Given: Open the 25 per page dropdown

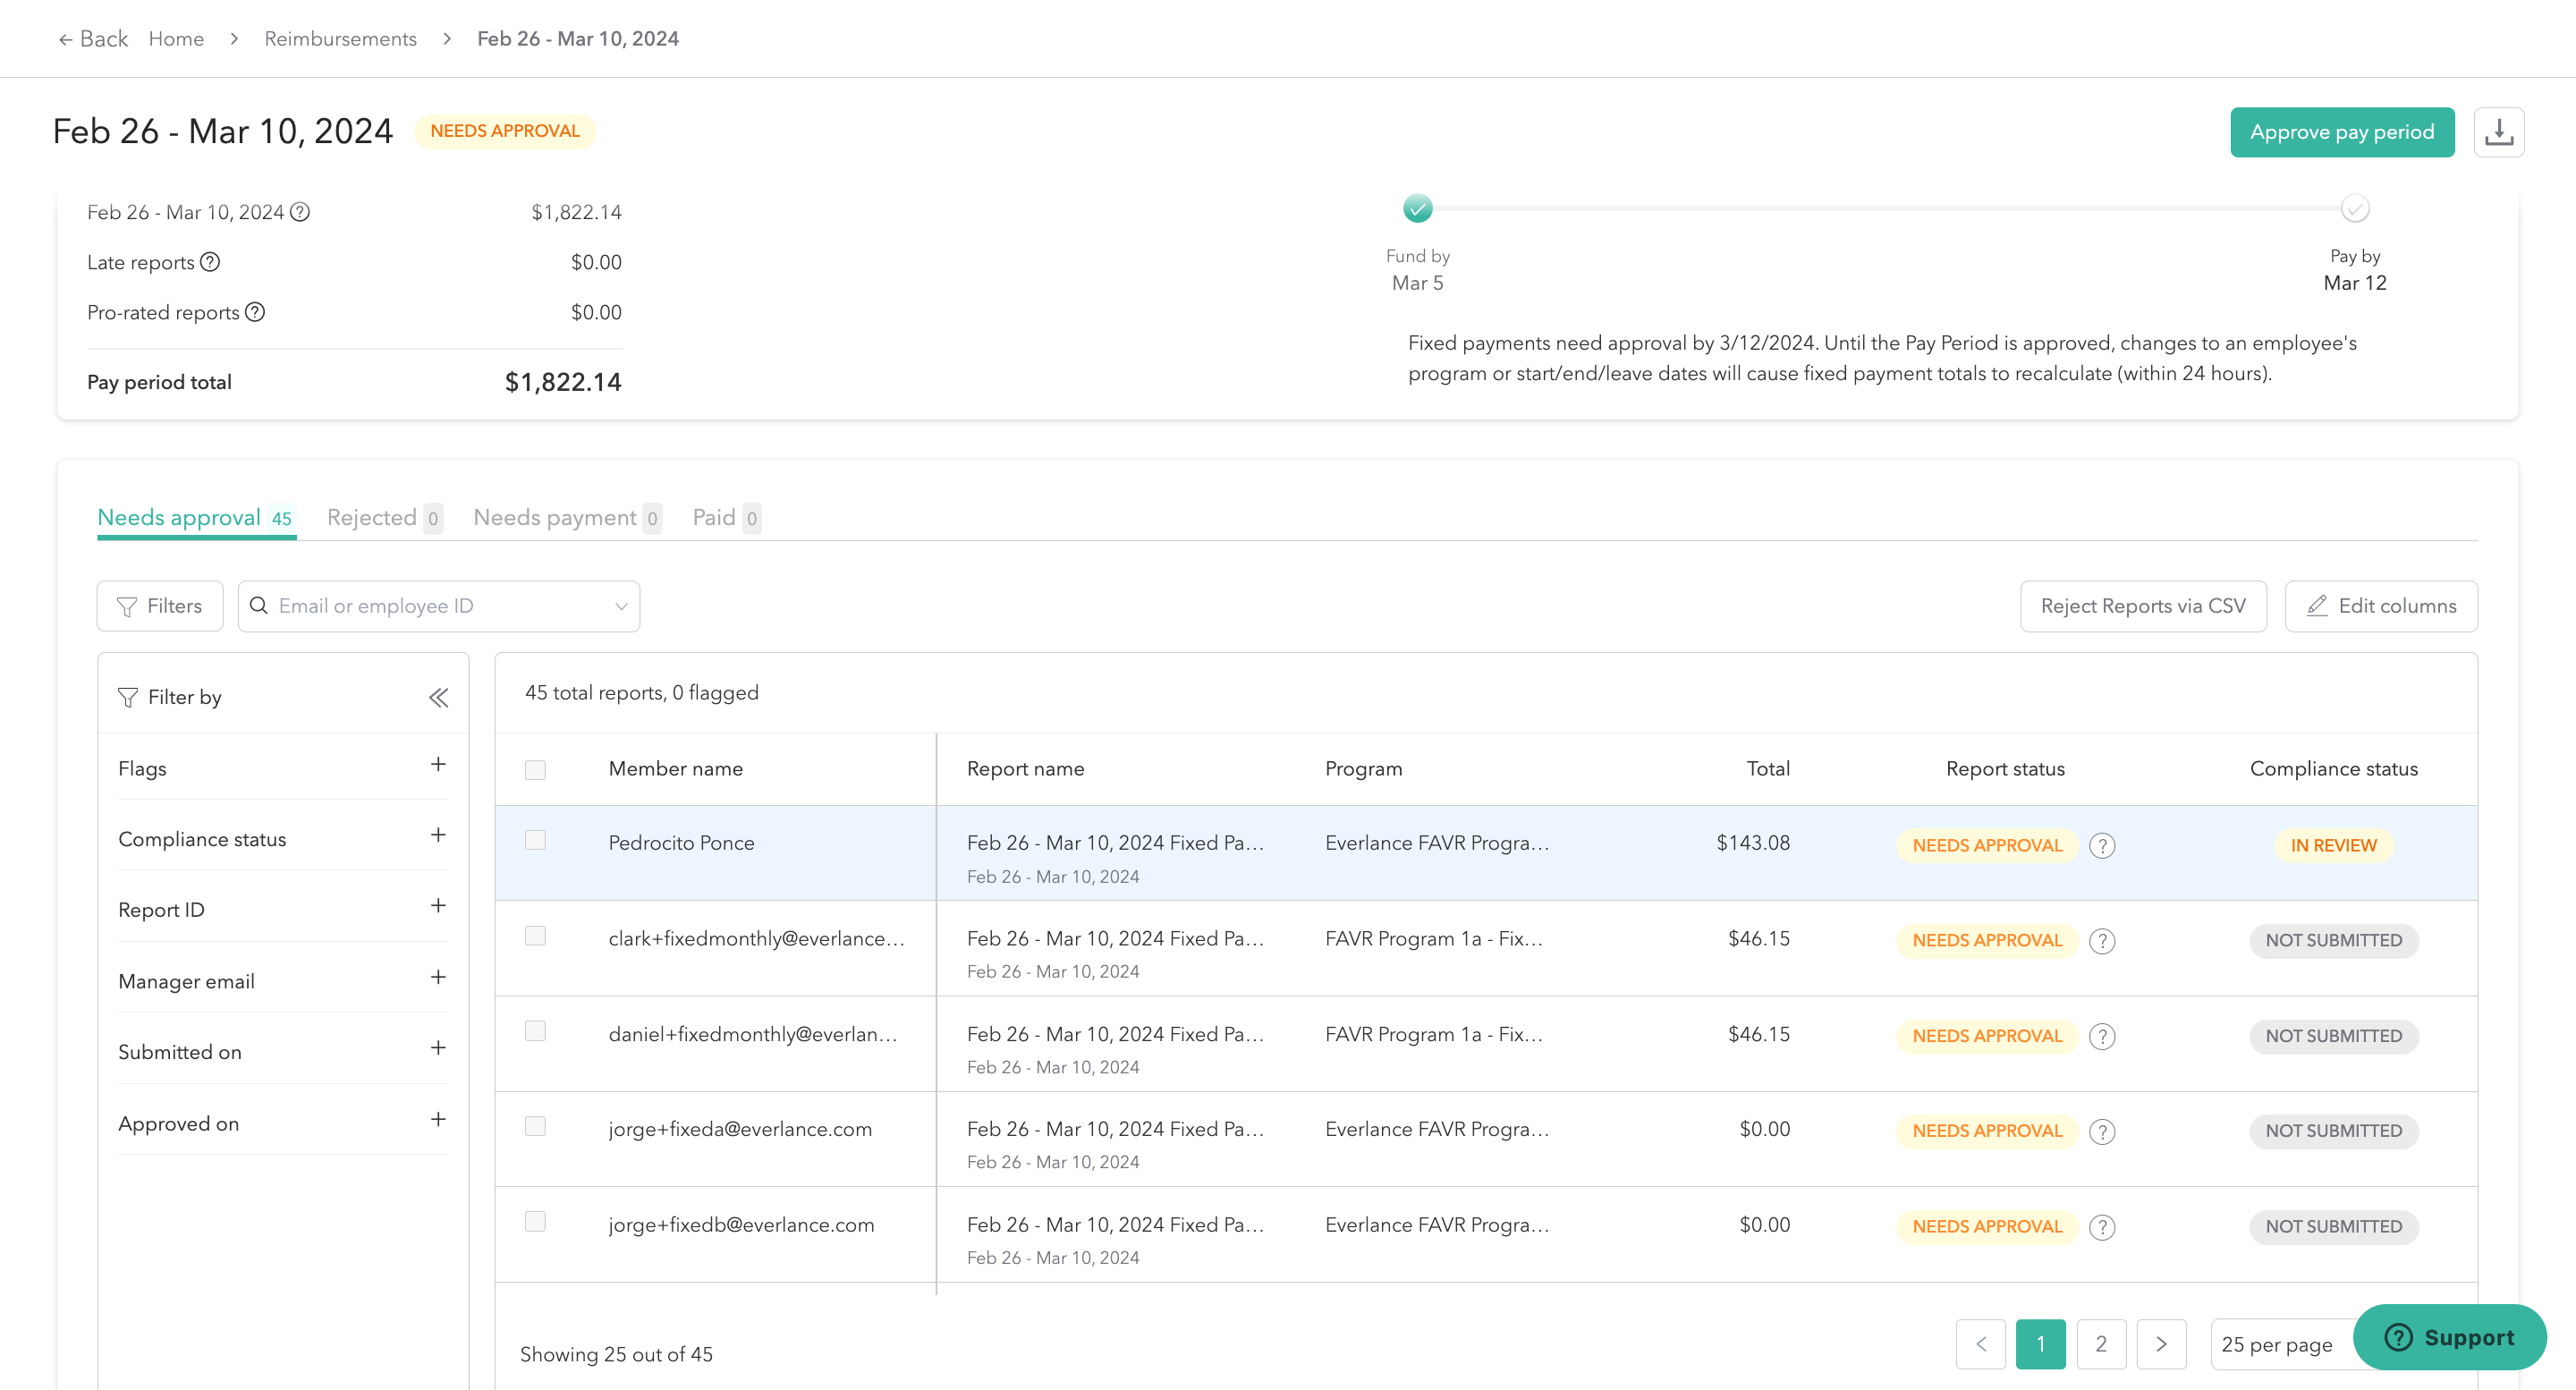Looking at the screenshot, I should 2280,1344.
